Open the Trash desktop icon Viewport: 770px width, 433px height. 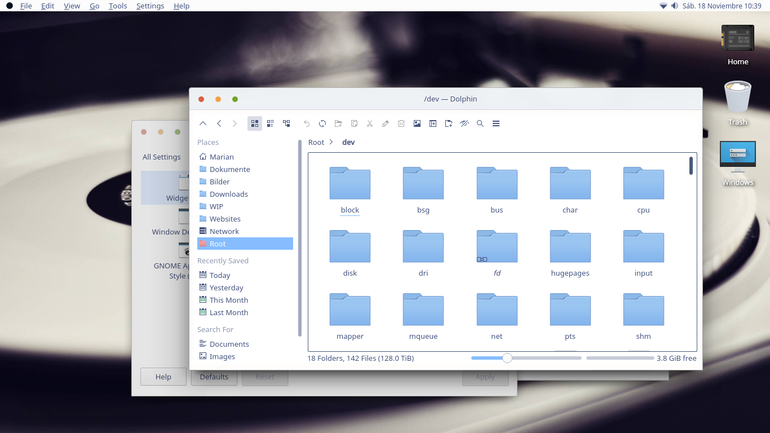(738, 103)
